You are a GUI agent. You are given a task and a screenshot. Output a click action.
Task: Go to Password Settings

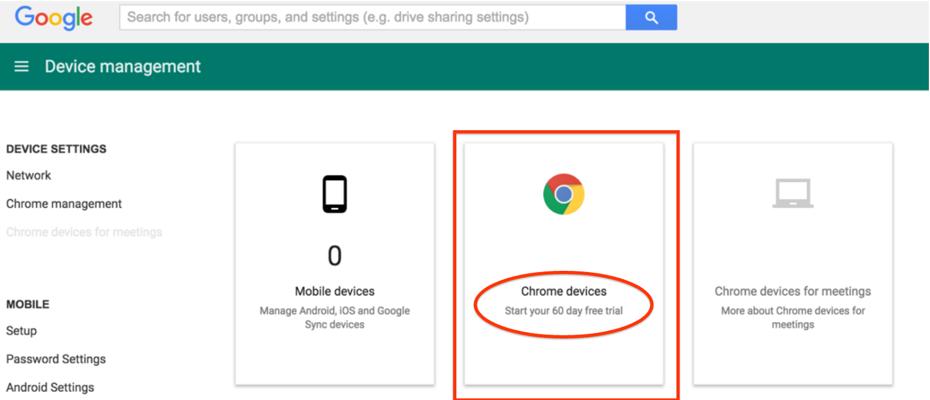coord(56,359)
